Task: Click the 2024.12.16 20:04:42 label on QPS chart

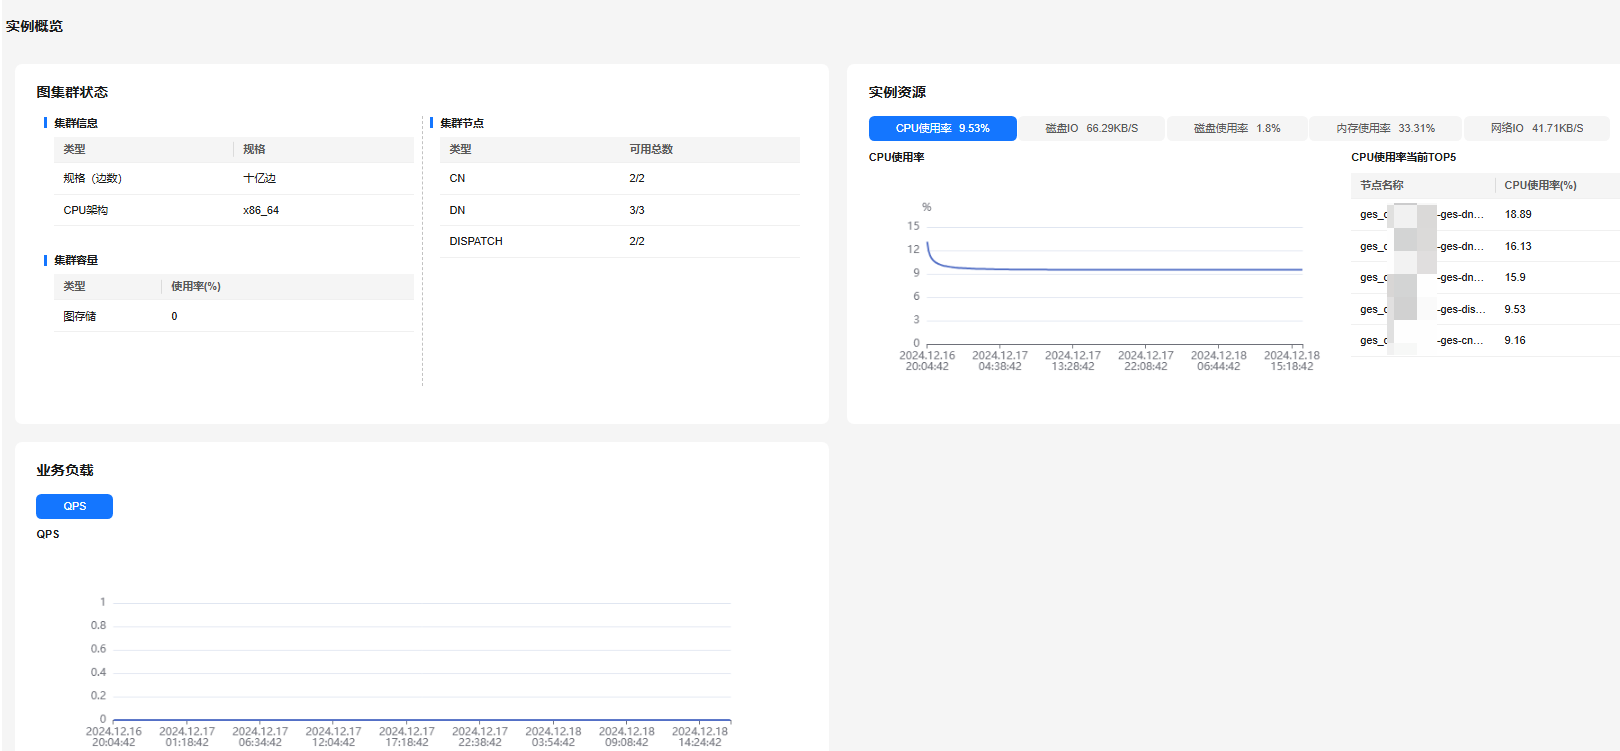Action: pyautogui.click(x=114, y=737)
